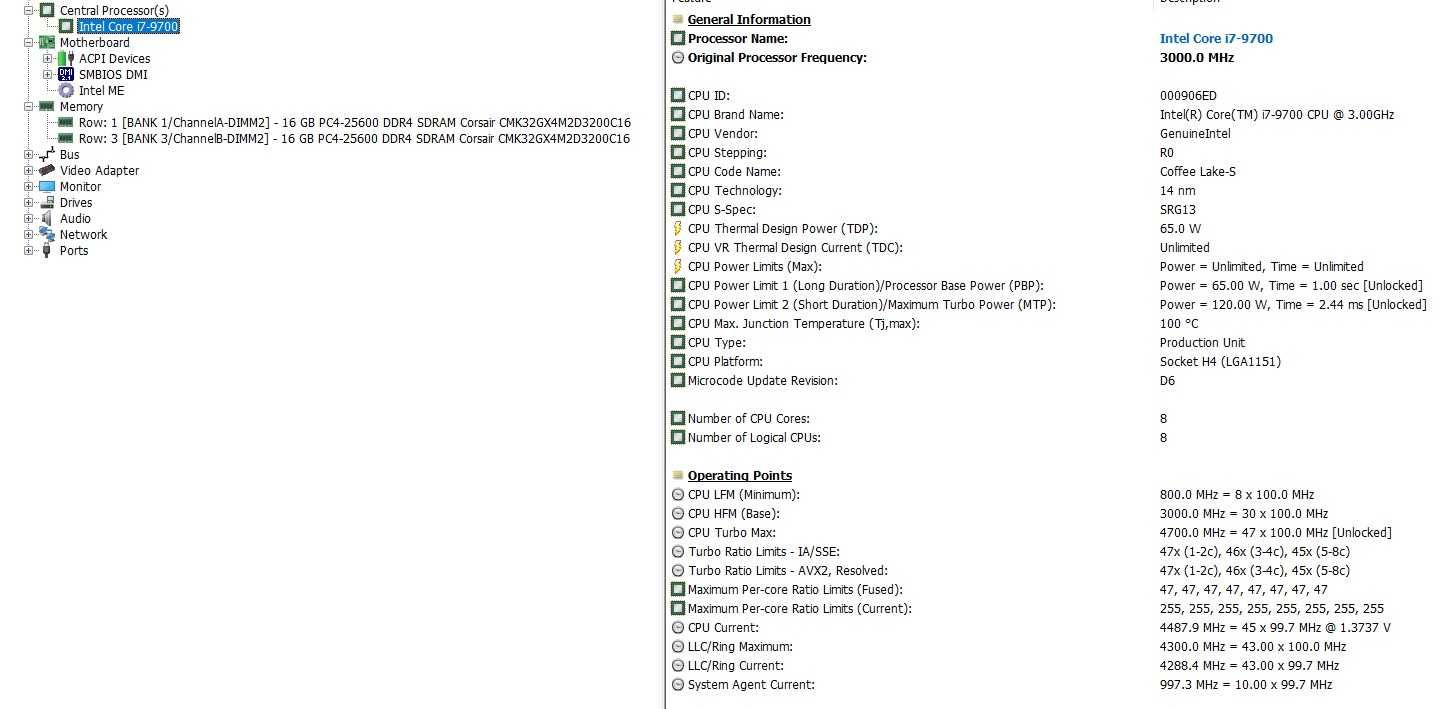This screenshot has height=709, width=1445.
Task: Click the SMBIOS DMI icon
Action: [66, 74]
